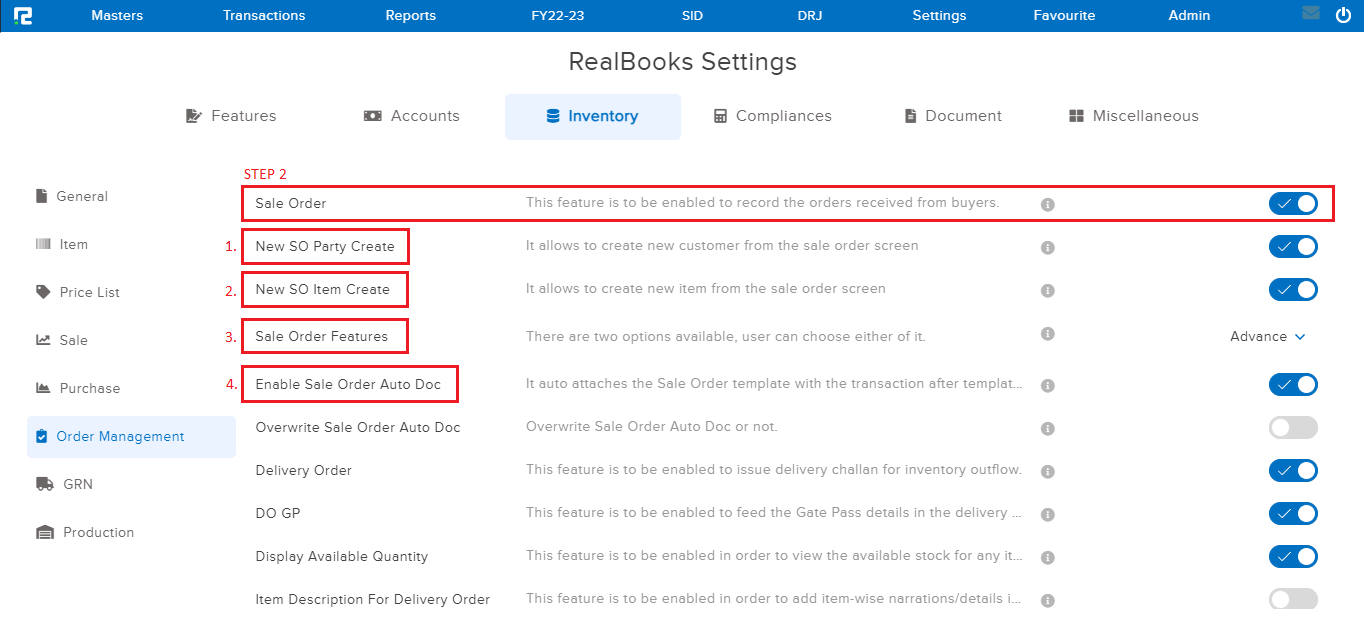Screen dimensions: 1364x625
Task: Click info icon for New SO Item Create
Action: coord(1048,291)
